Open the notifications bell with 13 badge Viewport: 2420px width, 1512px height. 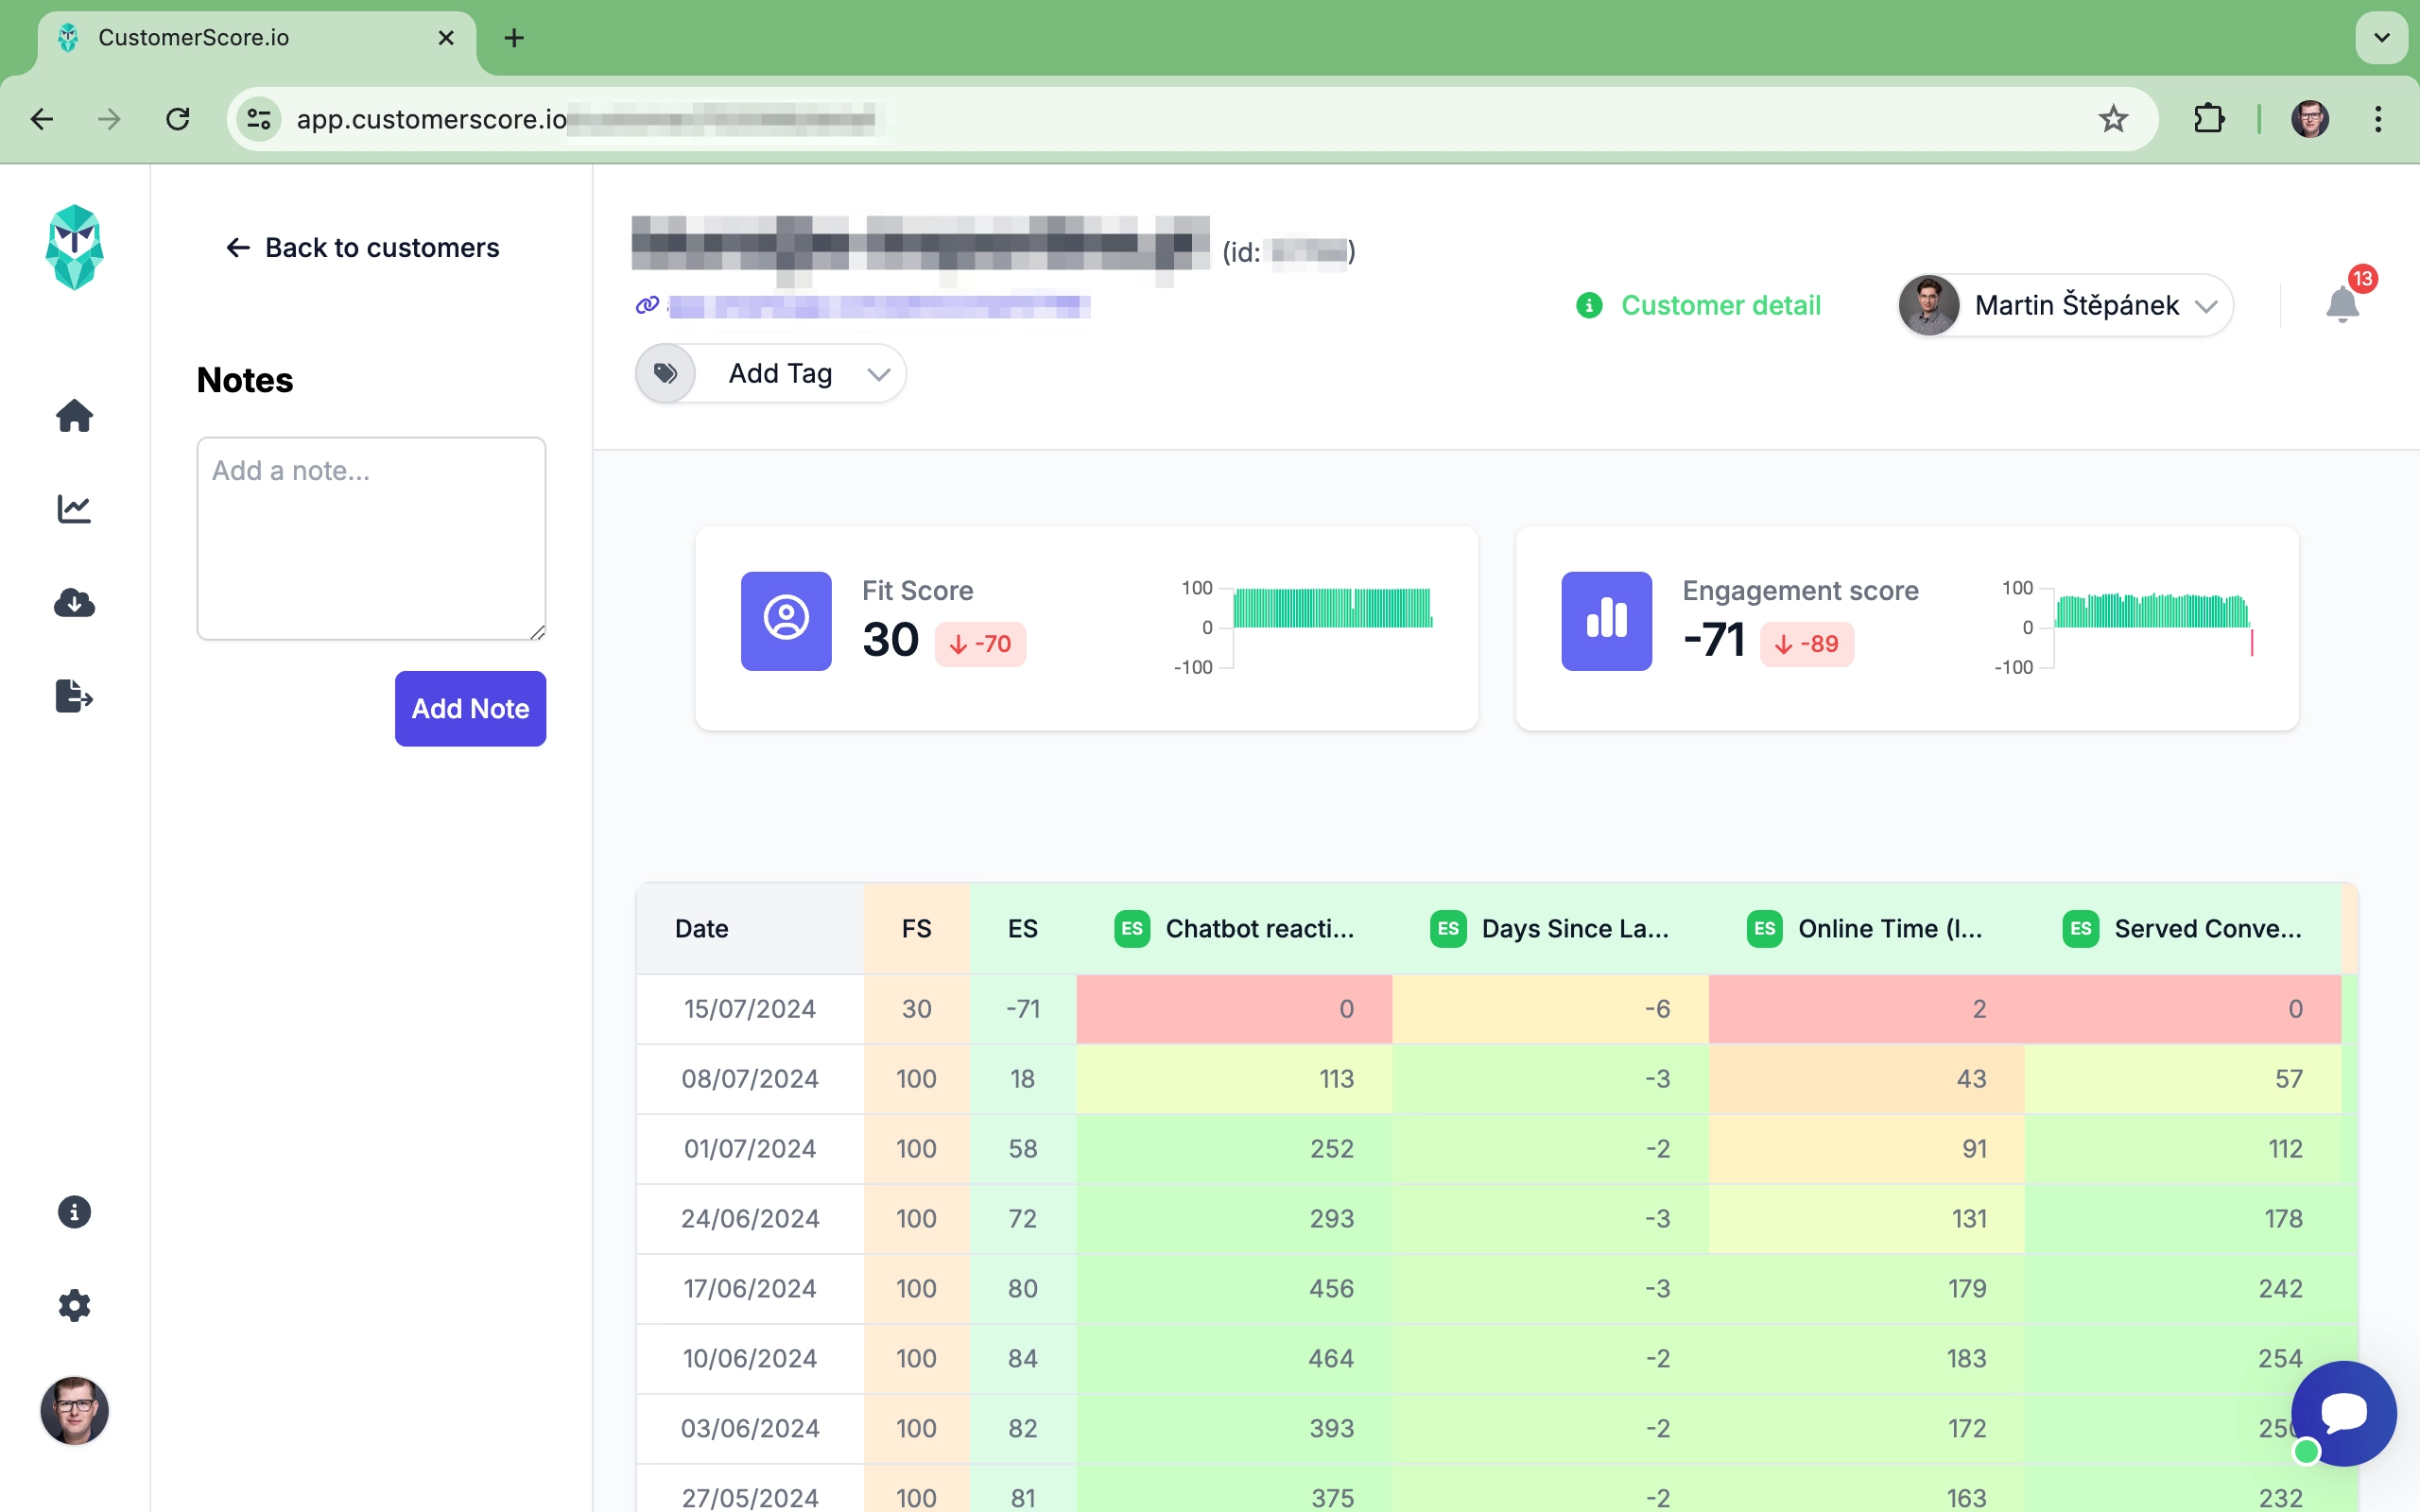coord(2341,304)
